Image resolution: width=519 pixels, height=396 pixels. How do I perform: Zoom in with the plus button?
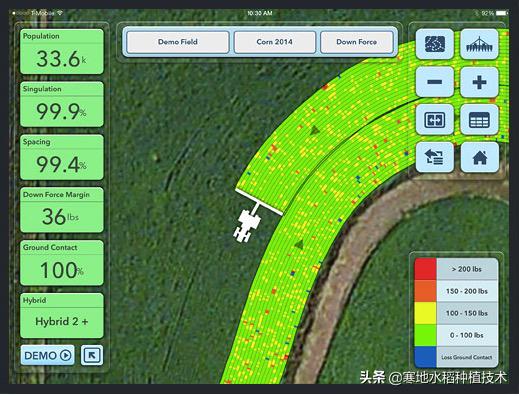pos(479,82)
